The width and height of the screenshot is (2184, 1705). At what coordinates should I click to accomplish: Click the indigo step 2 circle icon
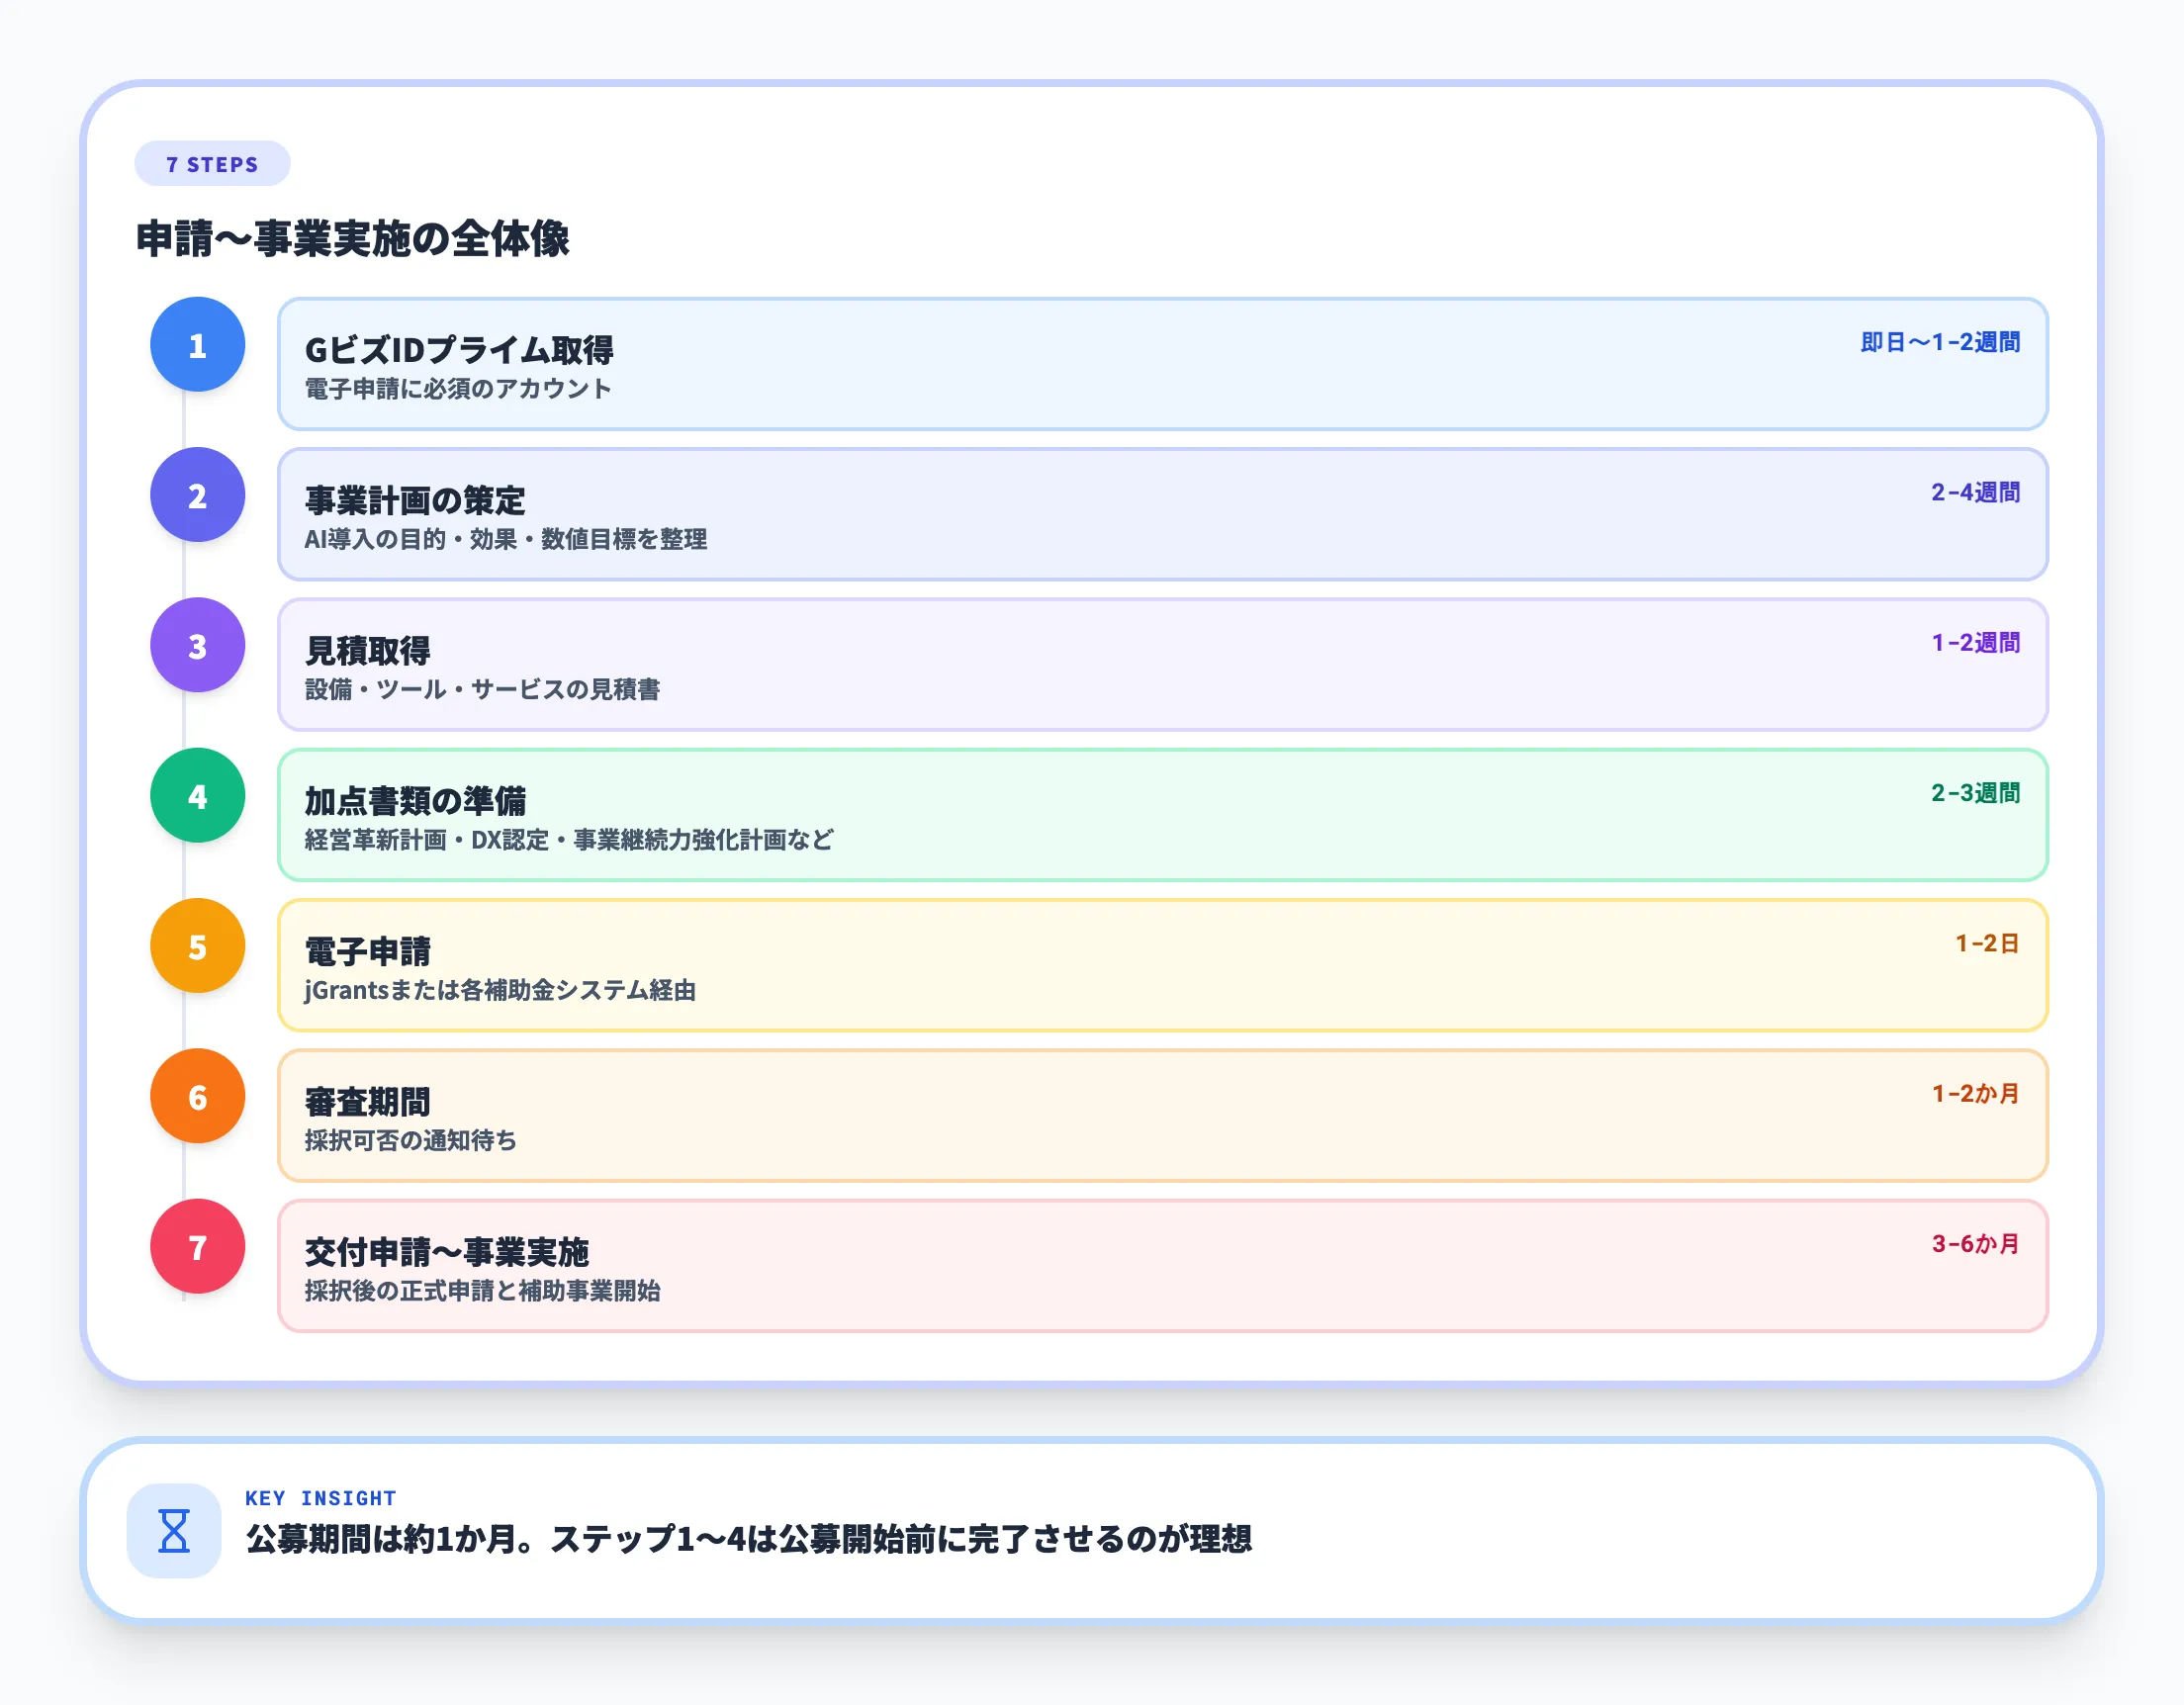click(197, 495)
